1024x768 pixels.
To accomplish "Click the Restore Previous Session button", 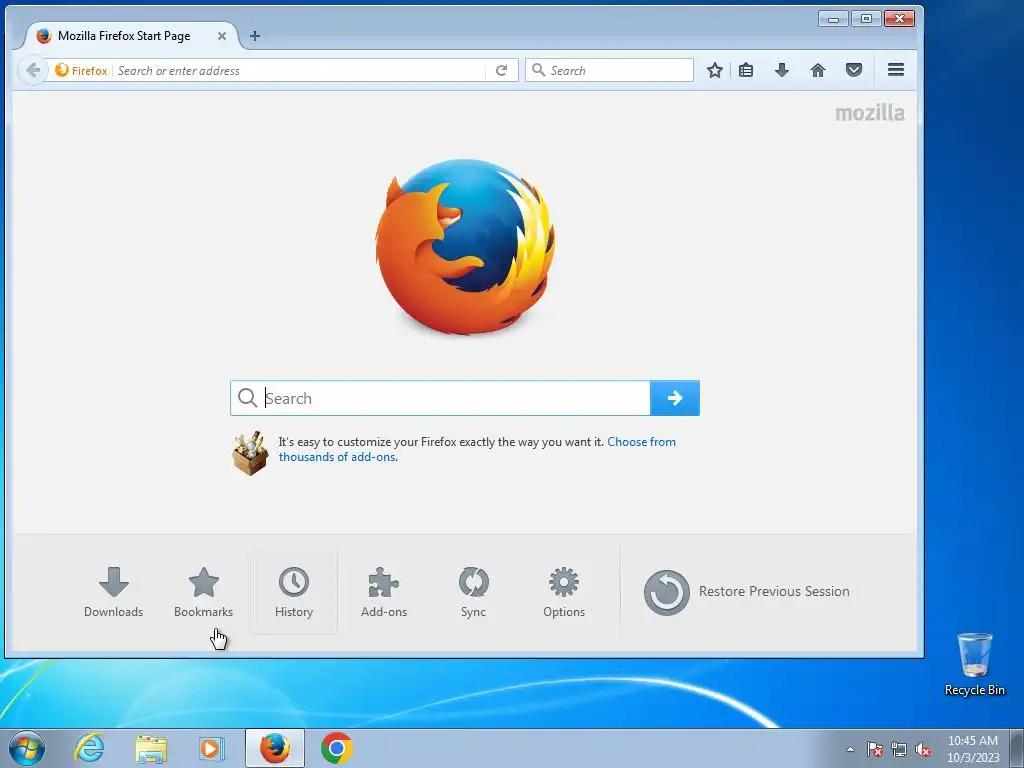I will [746, 592].
